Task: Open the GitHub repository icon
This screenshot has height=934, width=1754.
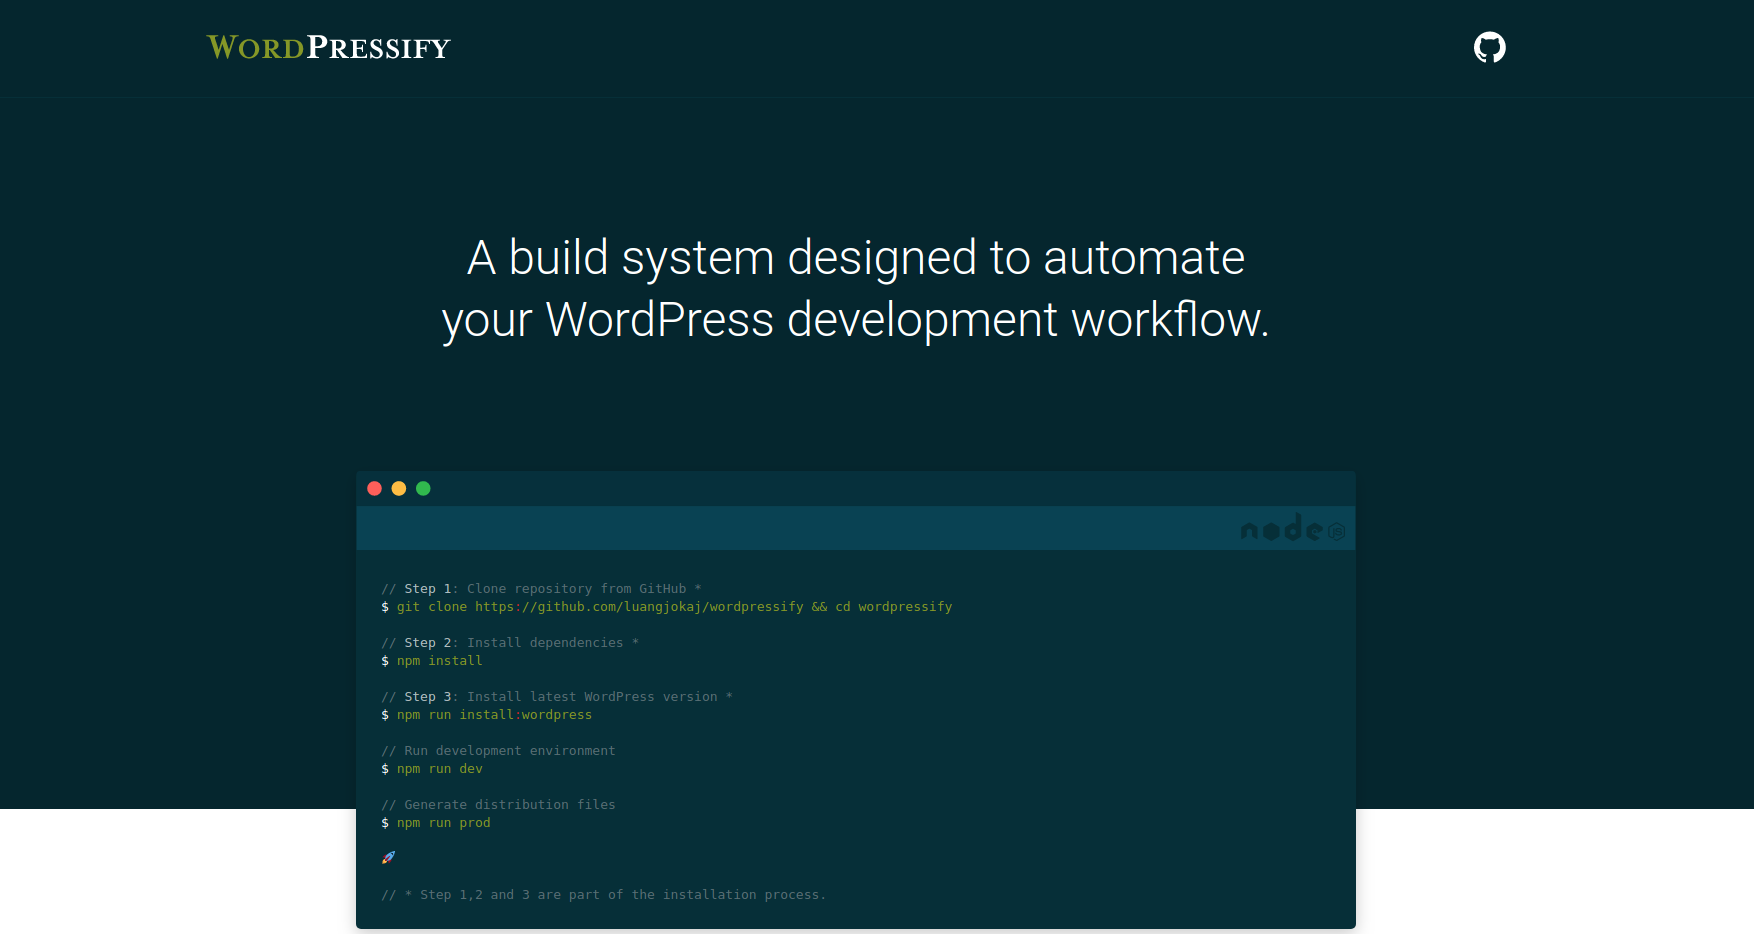Action: (x=1489, y=47)
